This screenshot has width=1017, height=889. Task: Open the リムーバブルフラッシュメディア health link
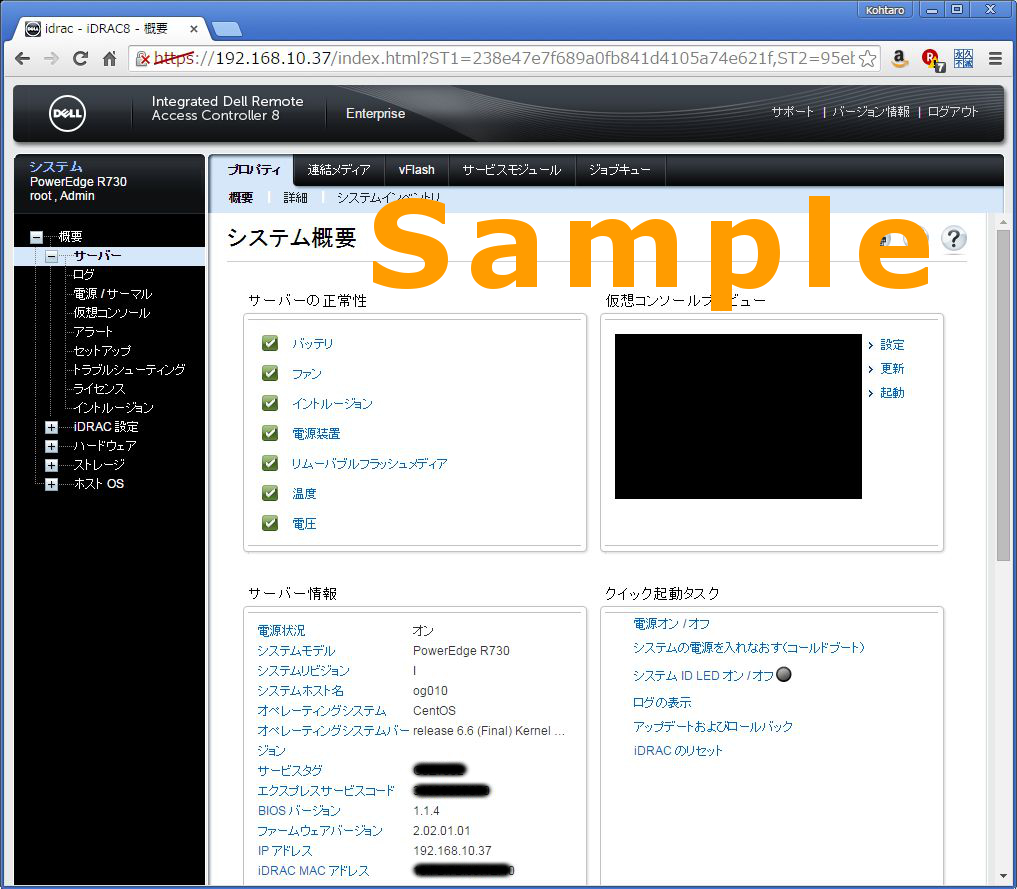369,464
